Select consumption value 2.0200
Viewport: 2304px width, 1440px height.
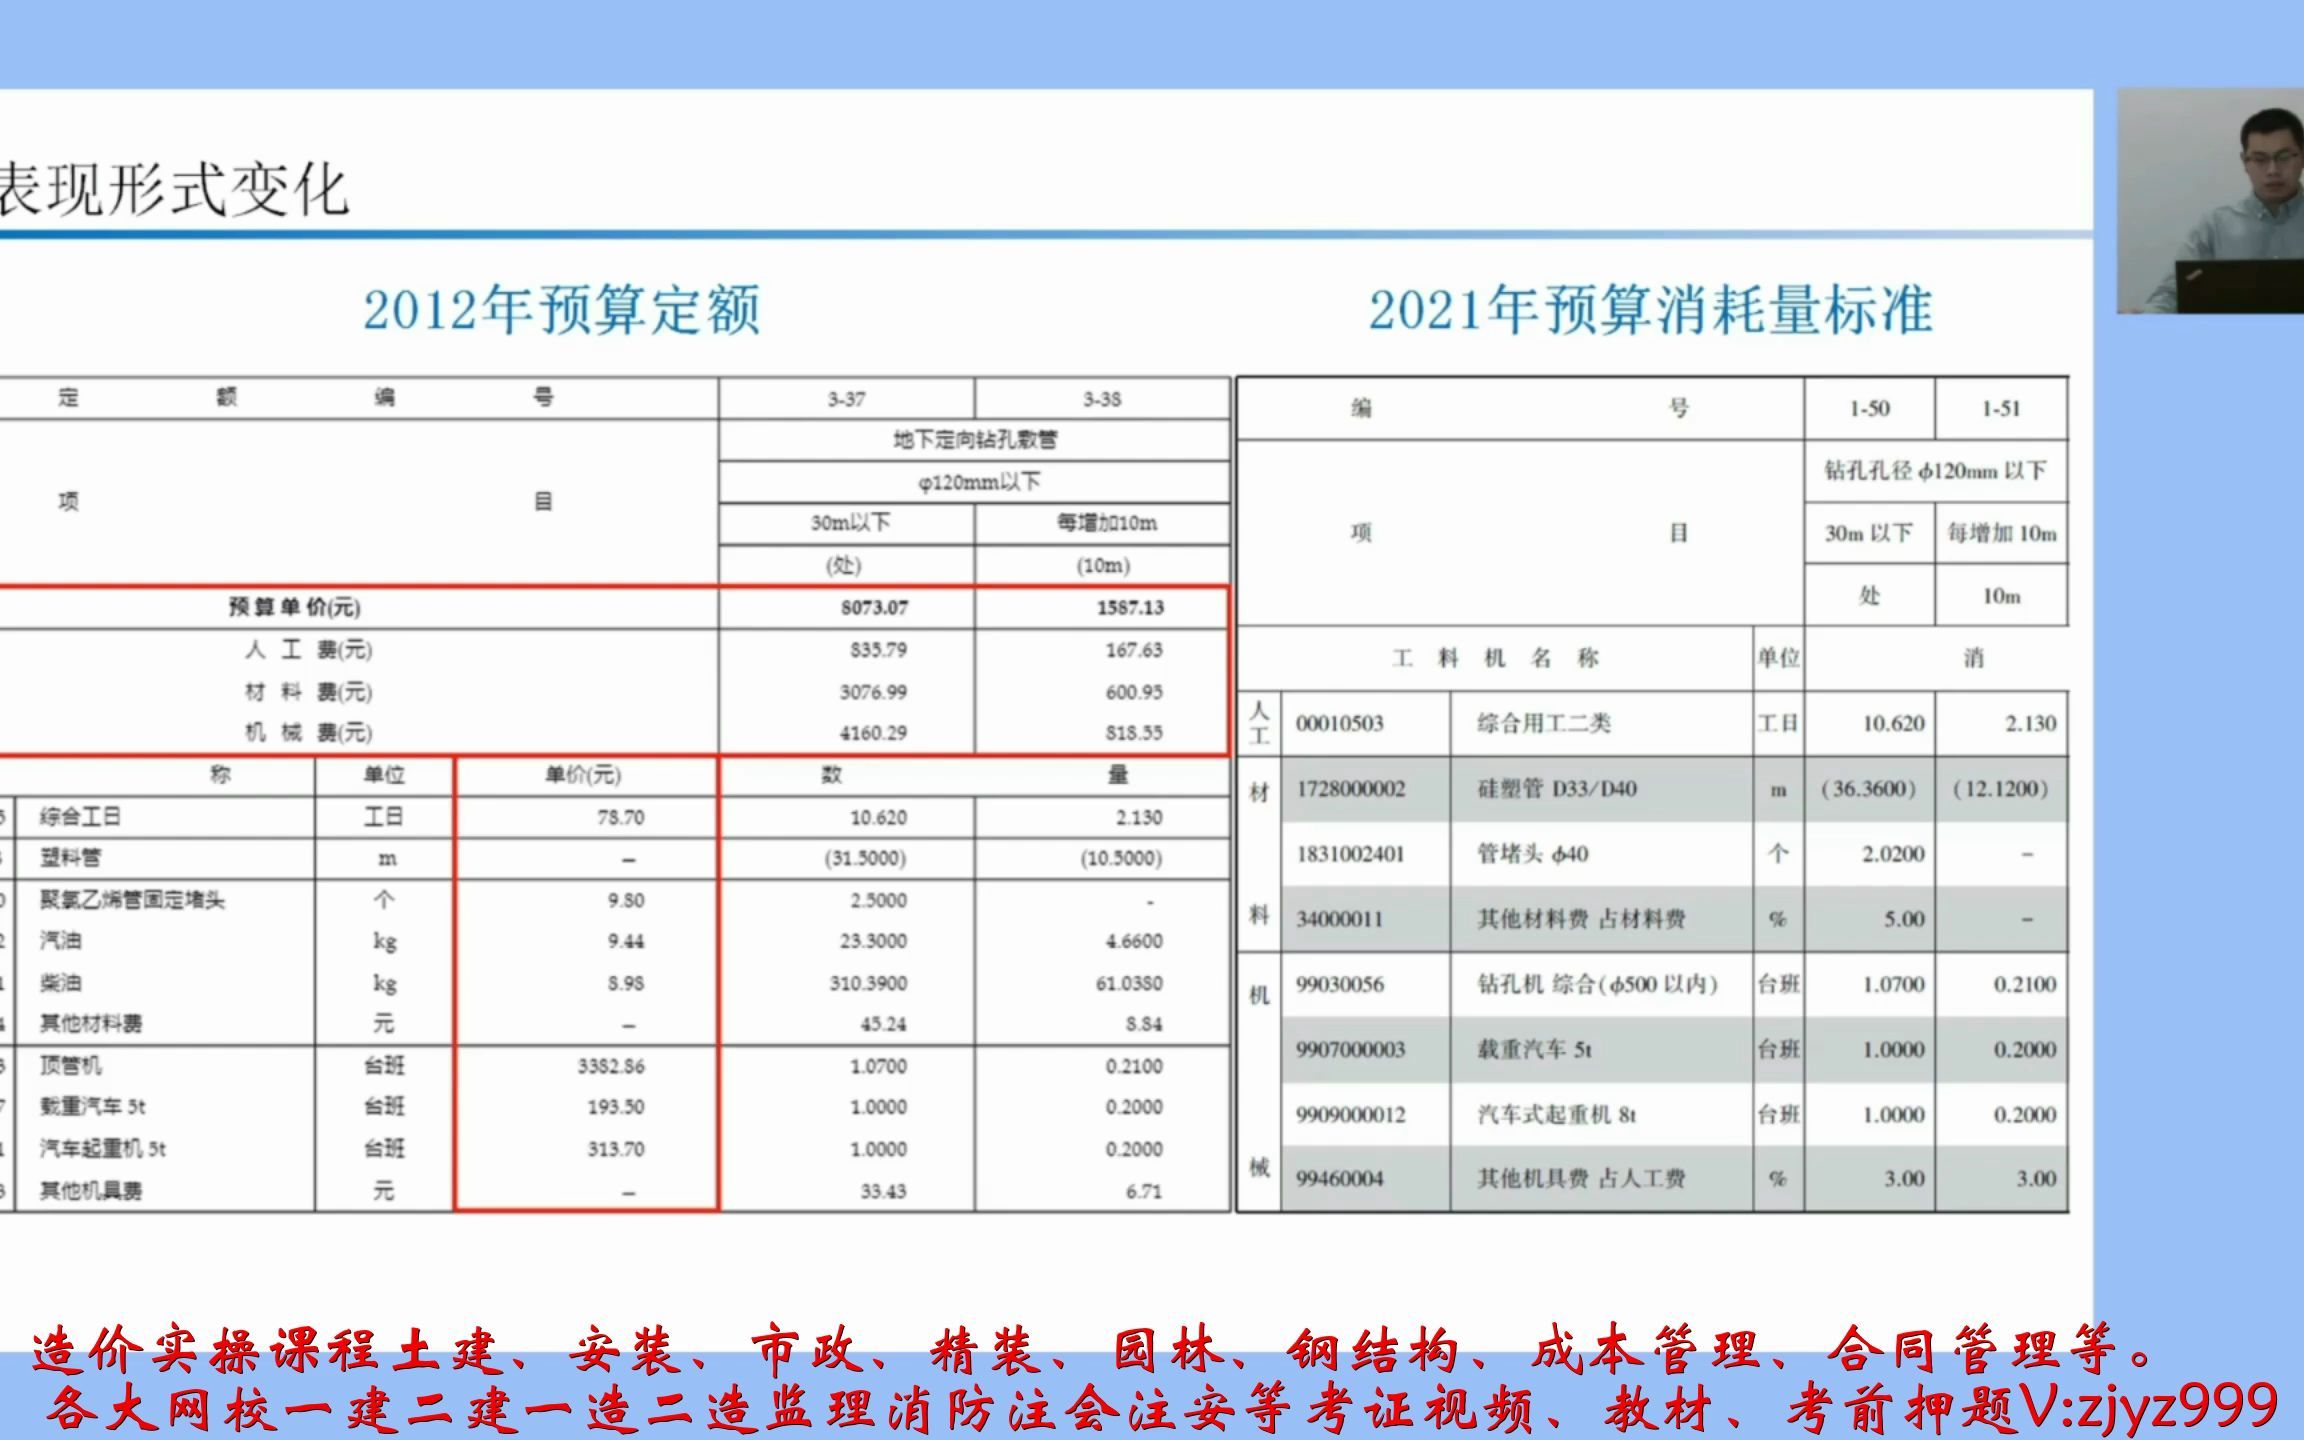point(1893,854)
